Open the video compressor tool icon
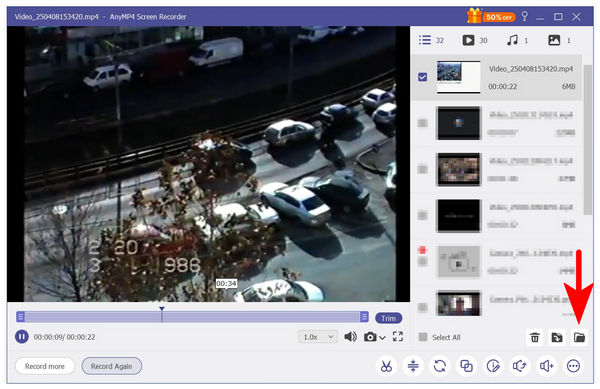The height and width of the screenshot is (389, 600). tap(413, 366)
